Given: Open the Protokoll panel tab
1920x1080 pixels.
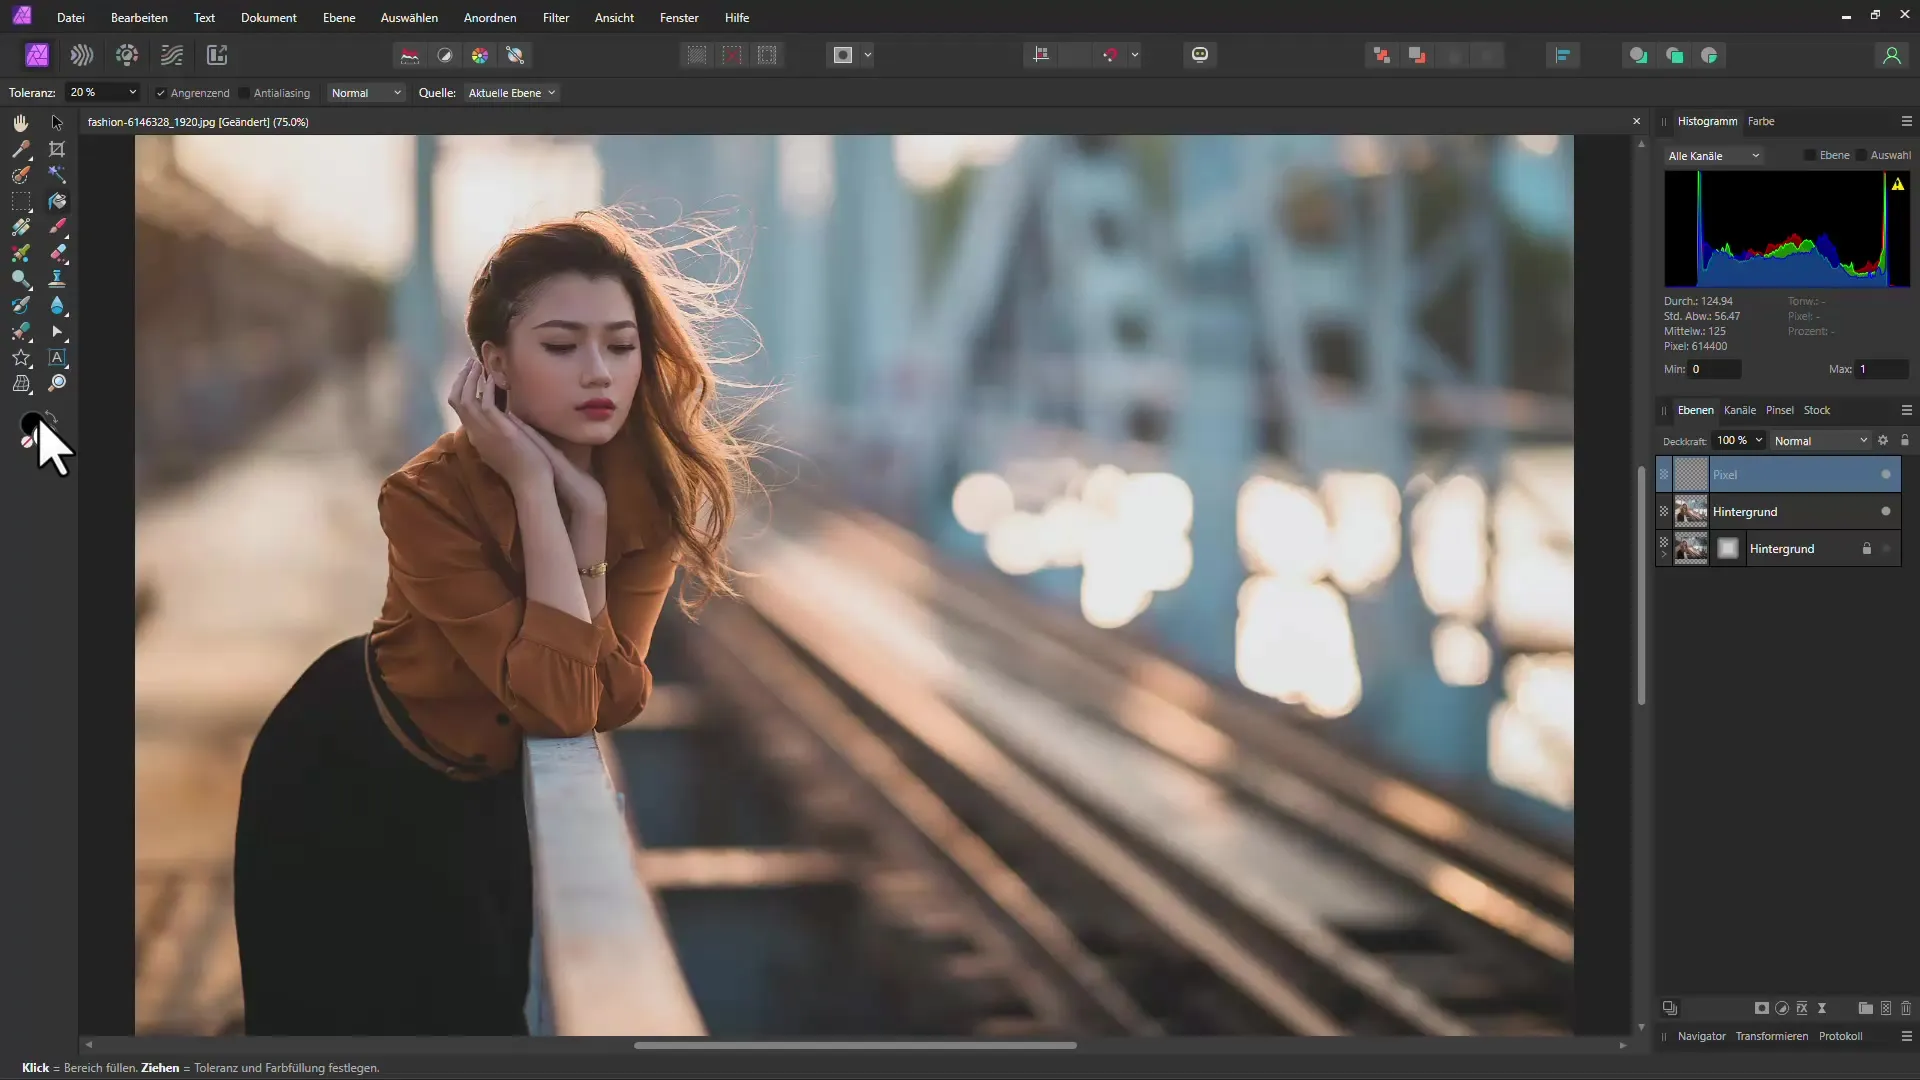Looking at the screenshot, I should 1840,1036.
